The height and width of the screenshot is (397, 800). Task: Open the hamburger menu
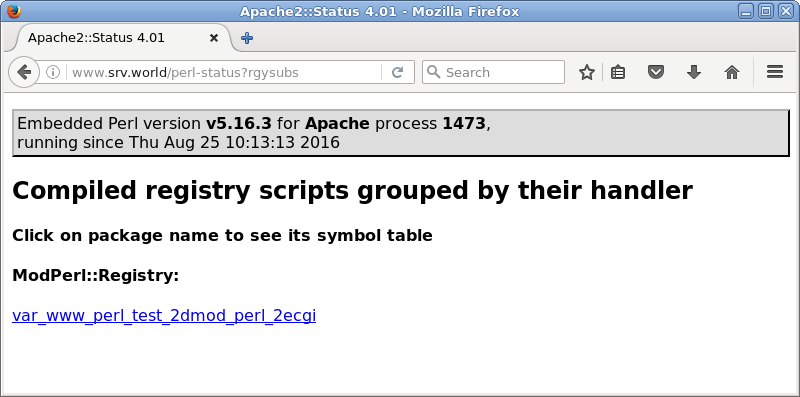774,72
